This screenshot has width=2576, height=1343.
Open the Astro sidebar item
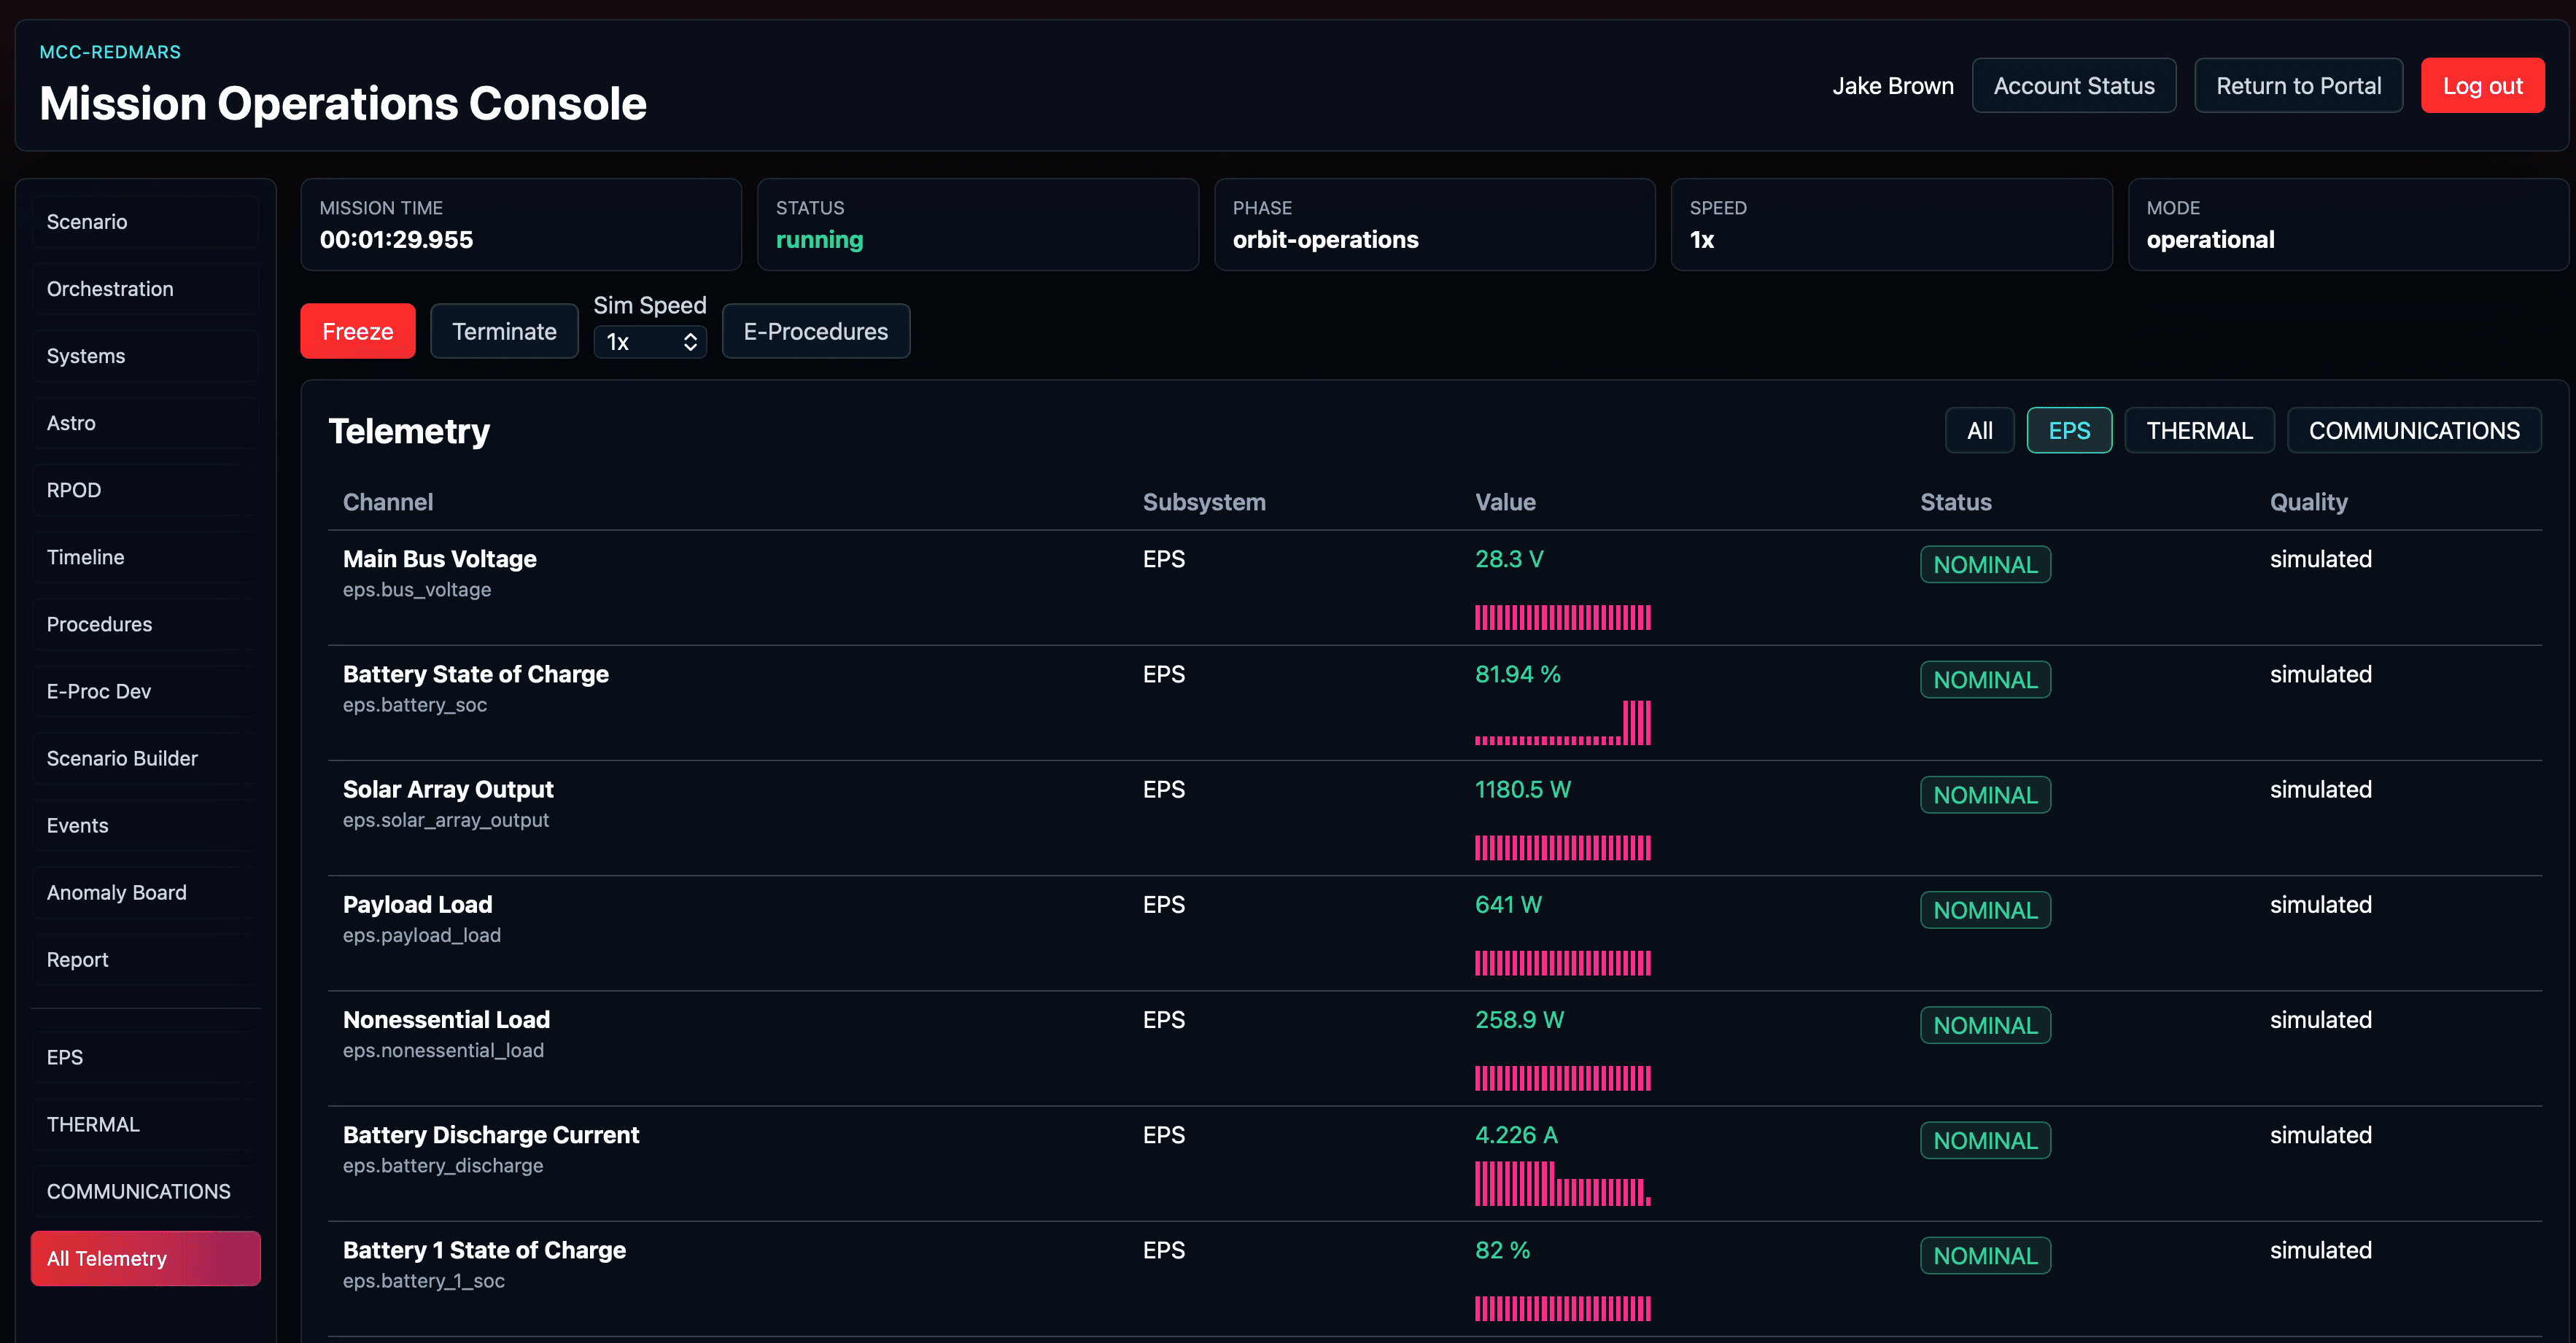(x=146, y=423)
